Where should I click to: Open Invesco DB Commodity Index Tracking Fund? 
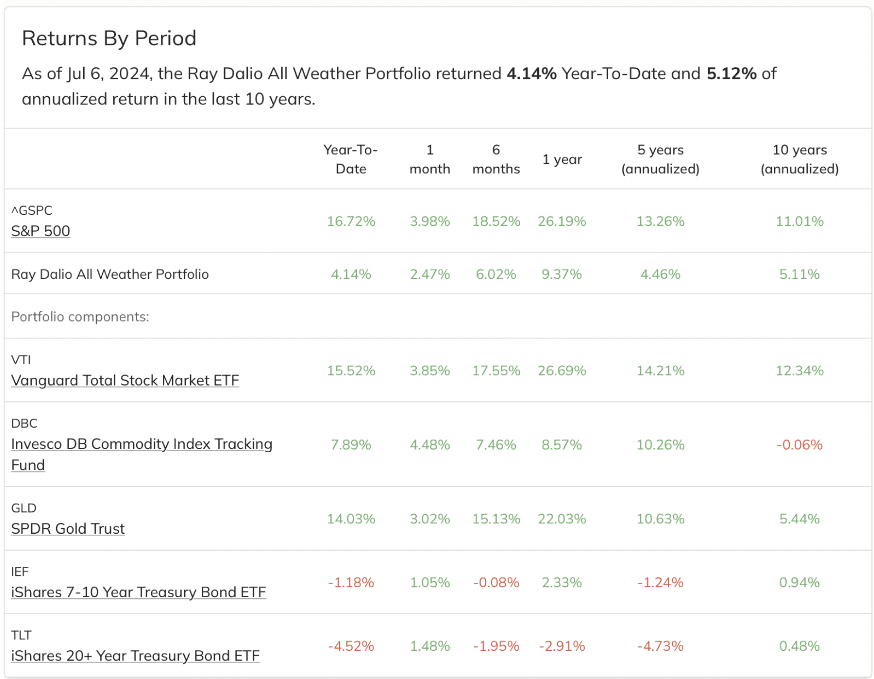point(142,454)
